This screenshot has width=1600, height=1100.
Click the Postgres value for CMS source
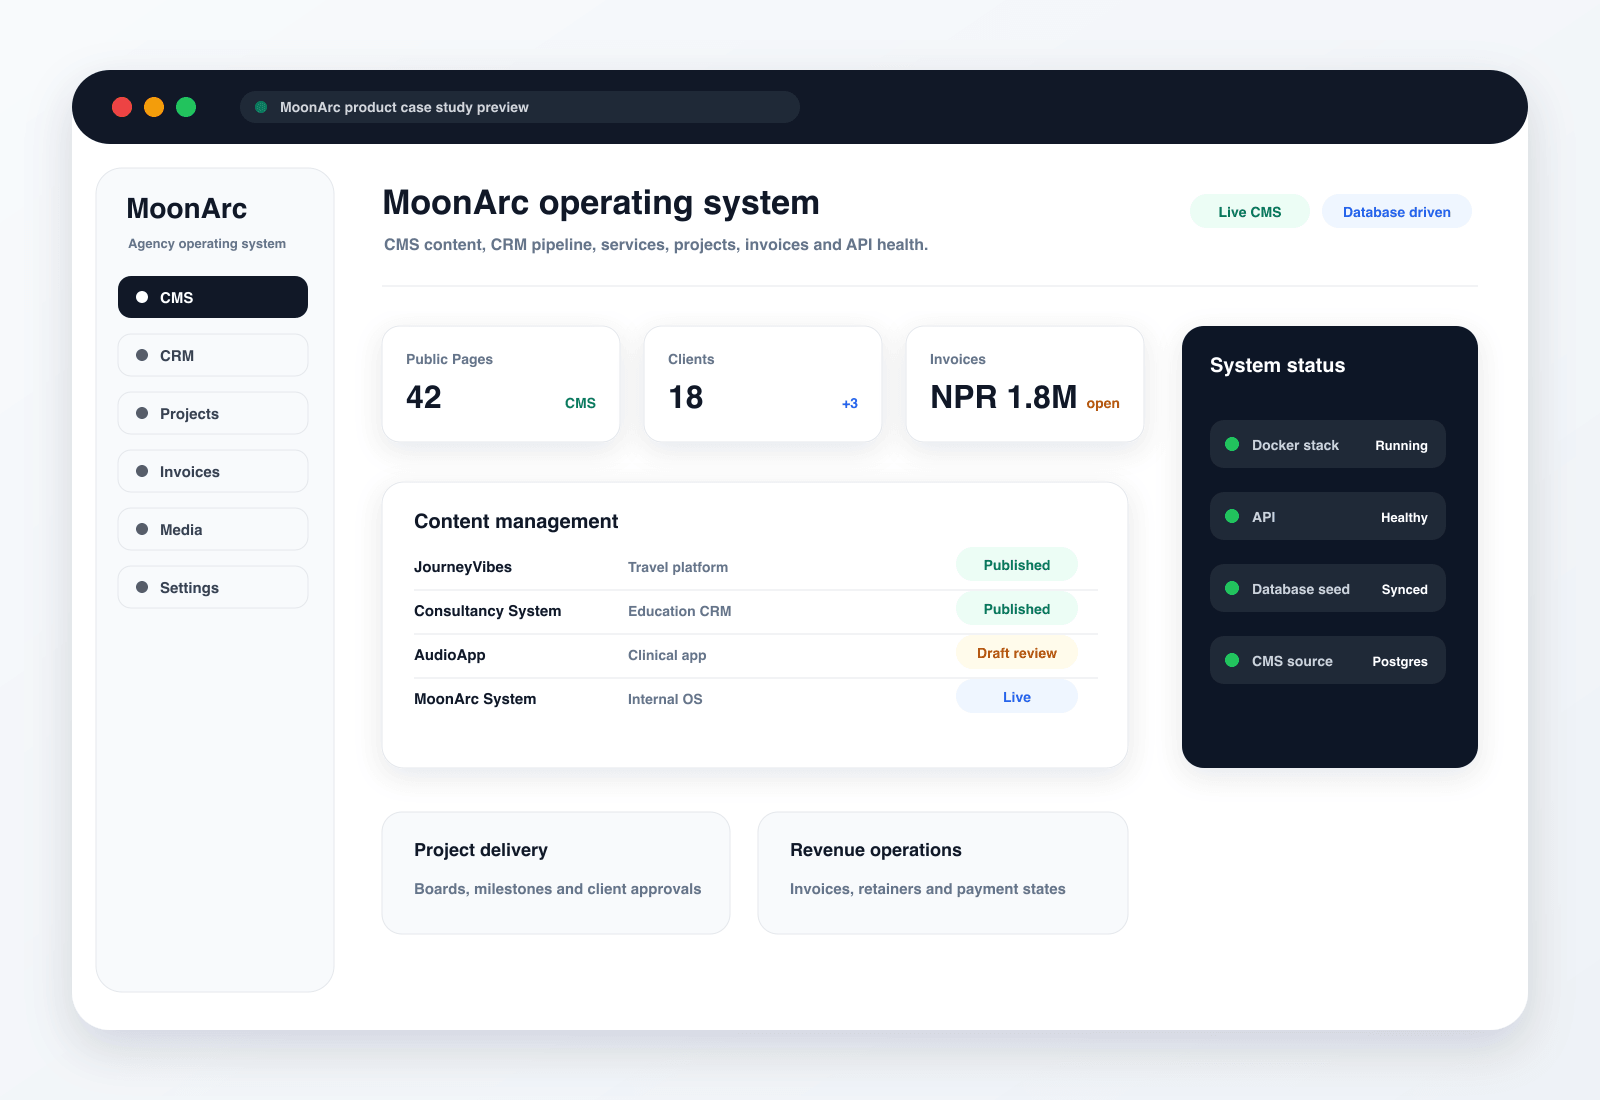point(1400,661)
